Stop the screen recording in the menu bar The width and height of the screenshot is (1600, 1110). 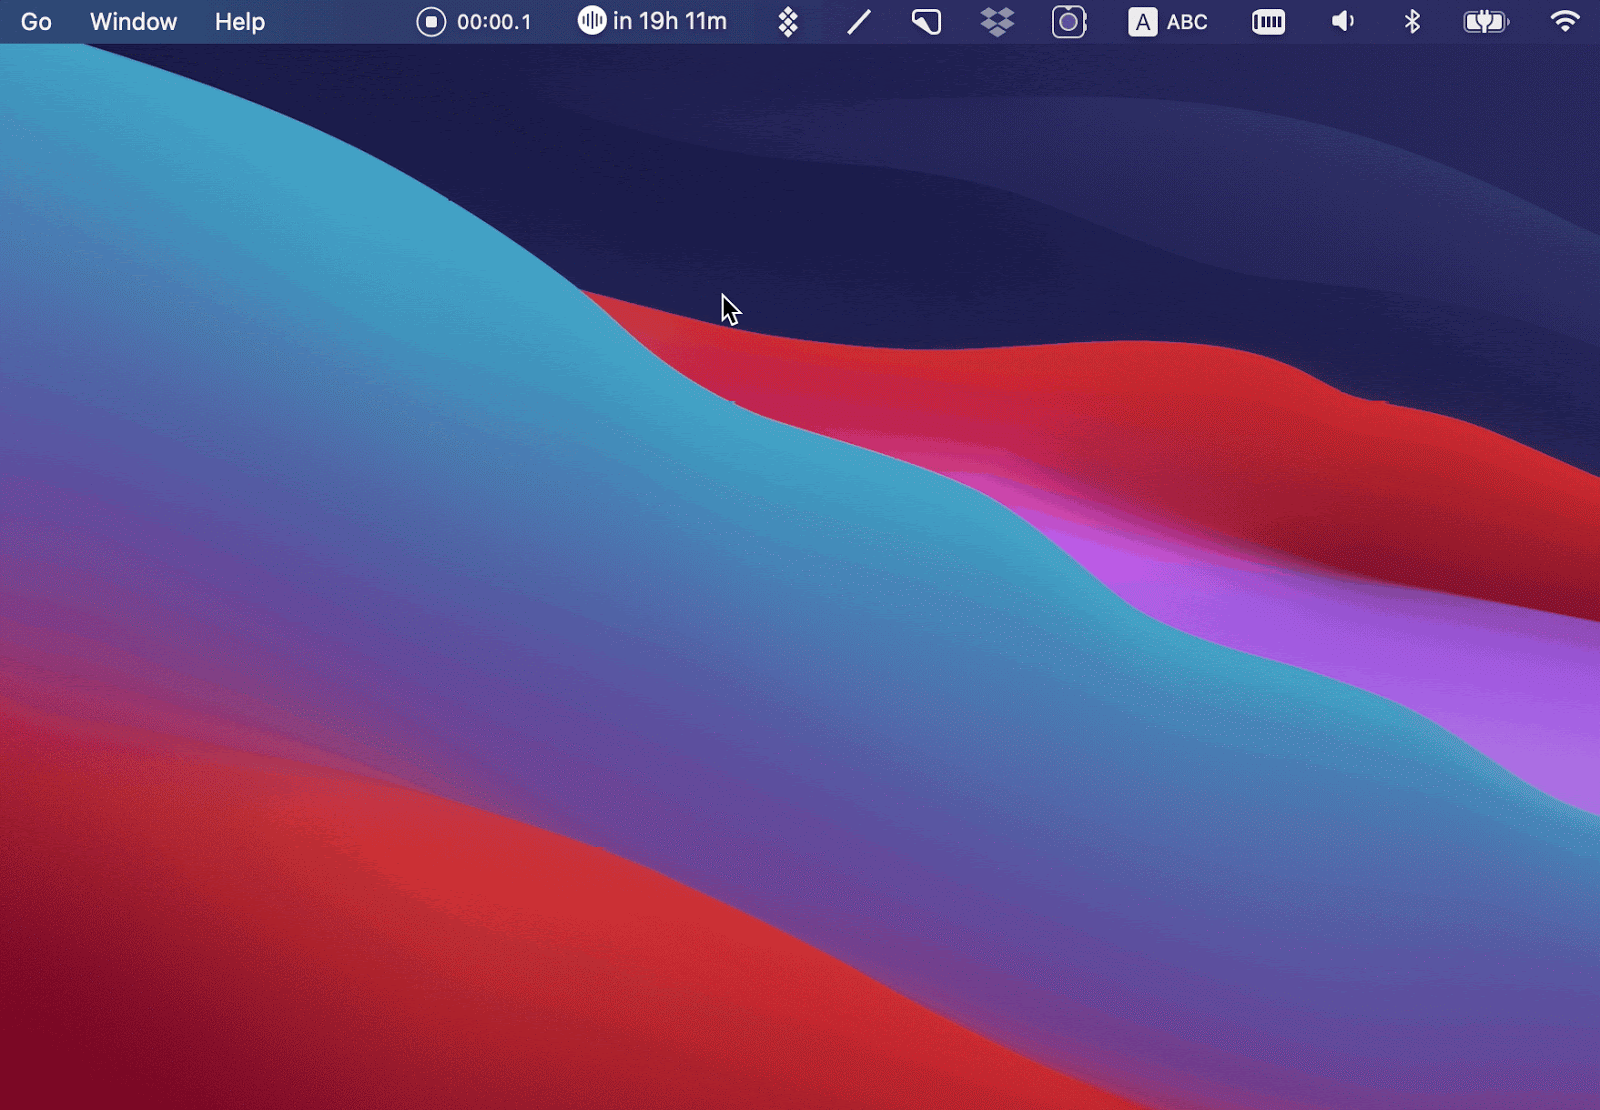point(431,21)
